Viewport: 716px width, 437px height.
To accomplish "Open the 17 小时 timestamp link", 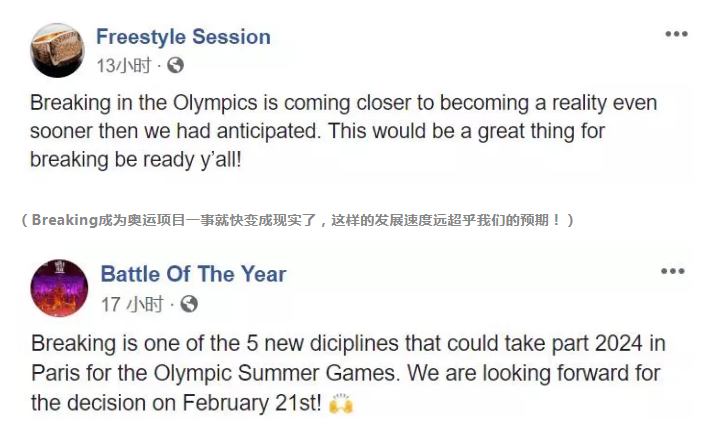I will pyautogui.click(x=132, y=304).
